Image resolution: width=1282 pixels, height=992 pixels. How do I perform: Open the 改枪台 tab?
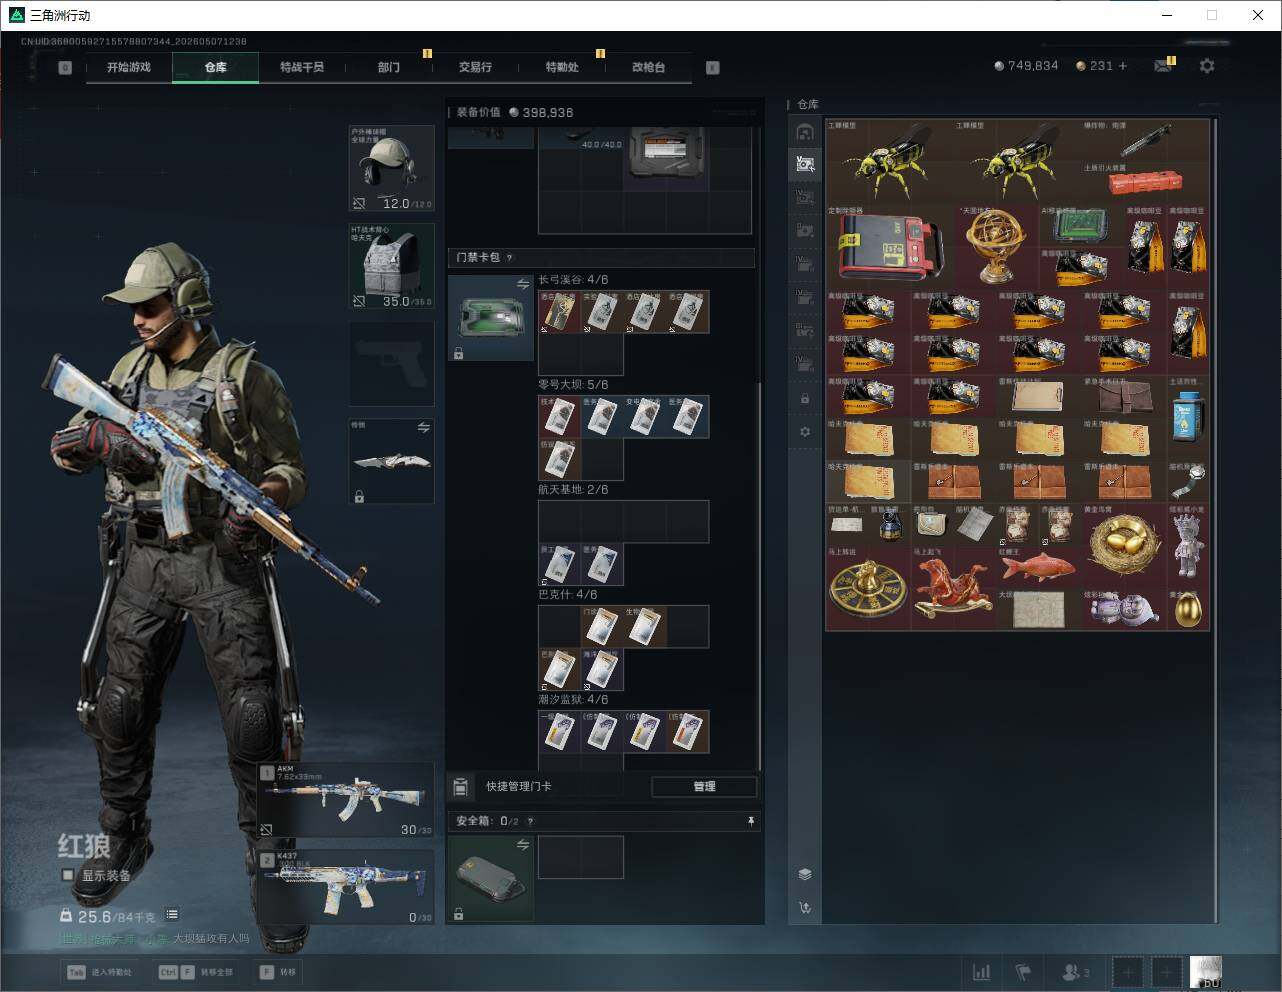648,67
